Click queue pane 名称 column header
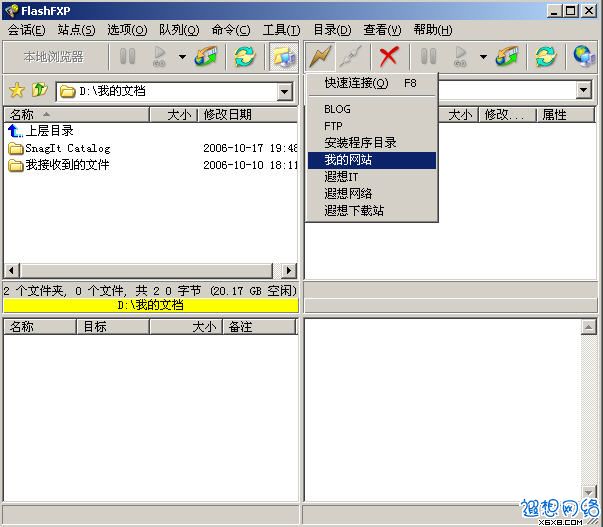Viewport: 603px width, 527px height. (40, 327)
